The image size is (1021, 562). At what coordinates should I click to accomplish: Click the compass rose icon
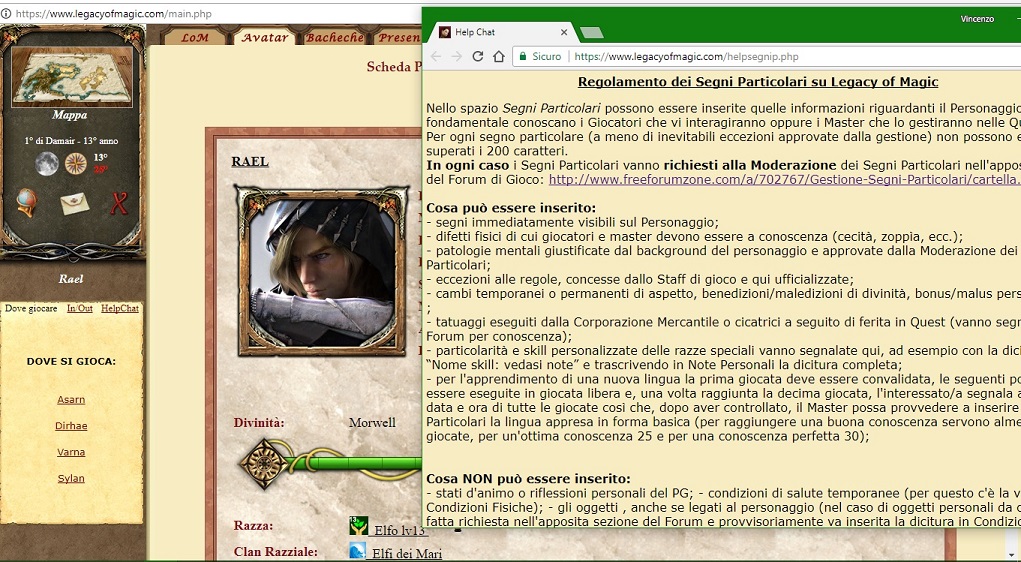75,163
